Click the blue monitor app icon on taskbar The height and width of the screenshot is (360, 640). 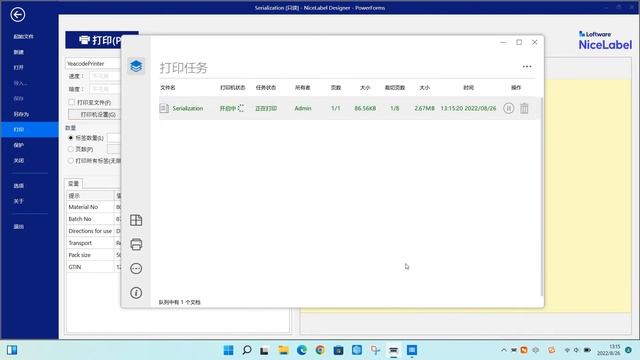pyautogui.click(x=412, y=350)
